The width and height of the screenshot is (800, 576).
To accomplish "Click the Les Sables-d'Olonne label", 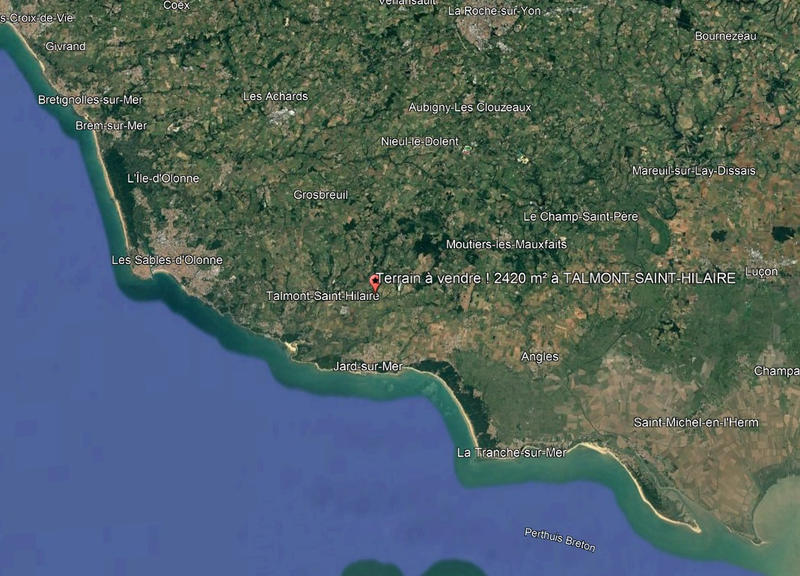I will coord(167,260).
